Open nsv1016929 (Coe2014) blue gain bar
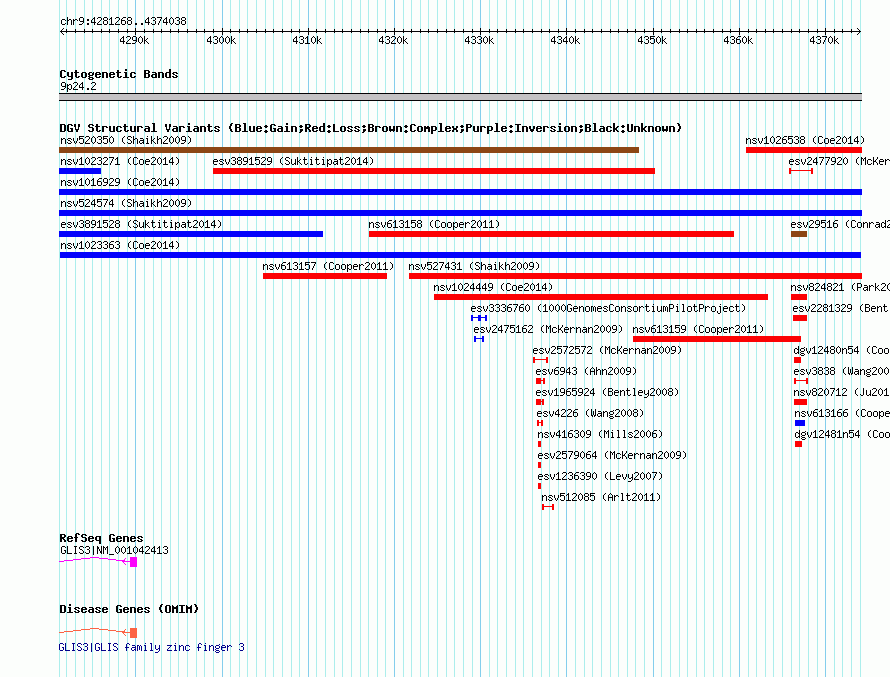The width and height of the screenshot is (890, 677). coord(460,192)
